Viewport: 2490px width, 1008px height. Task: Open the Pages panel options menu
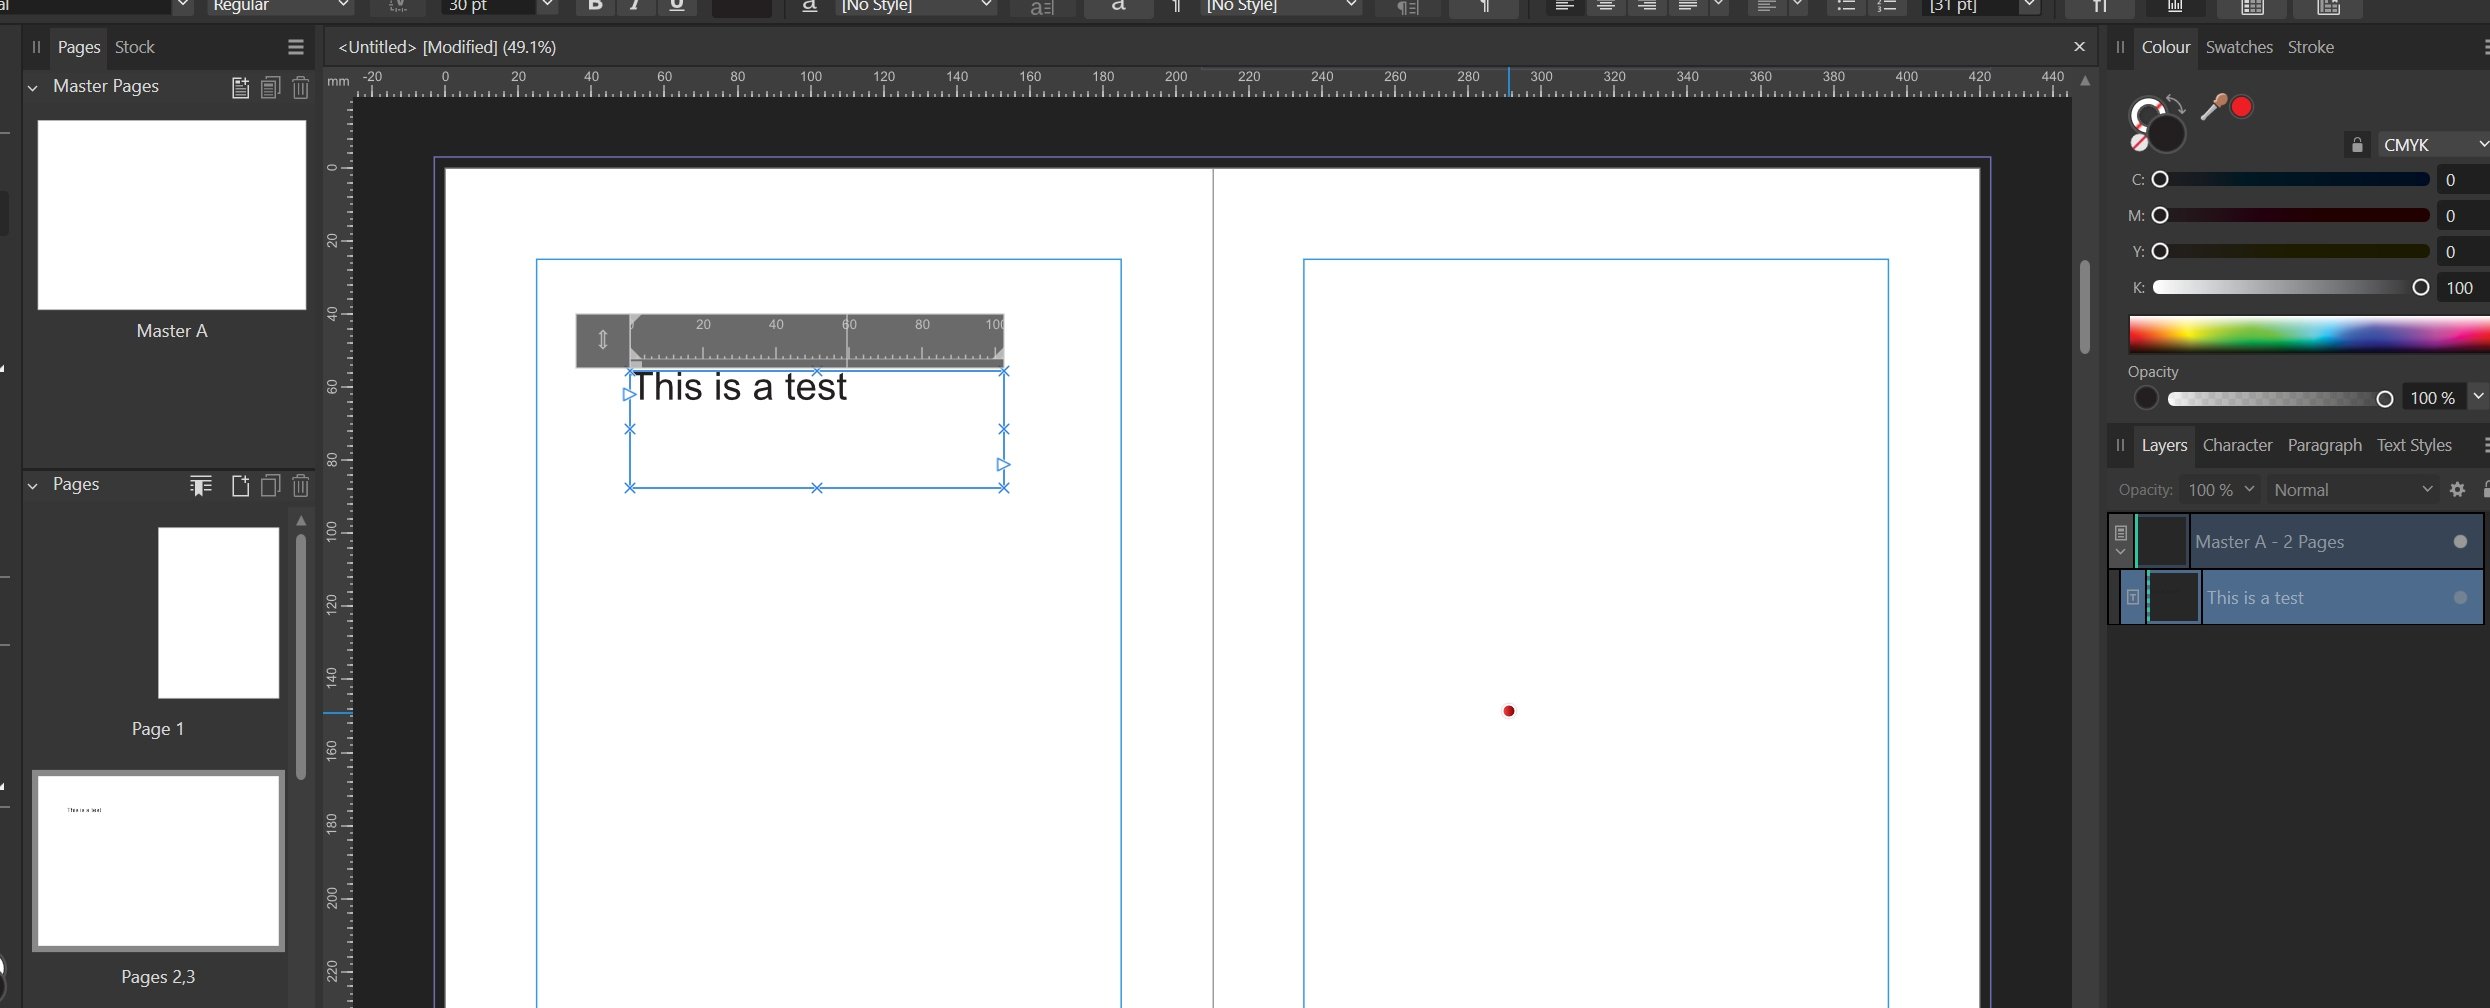(x=294, y=46)
